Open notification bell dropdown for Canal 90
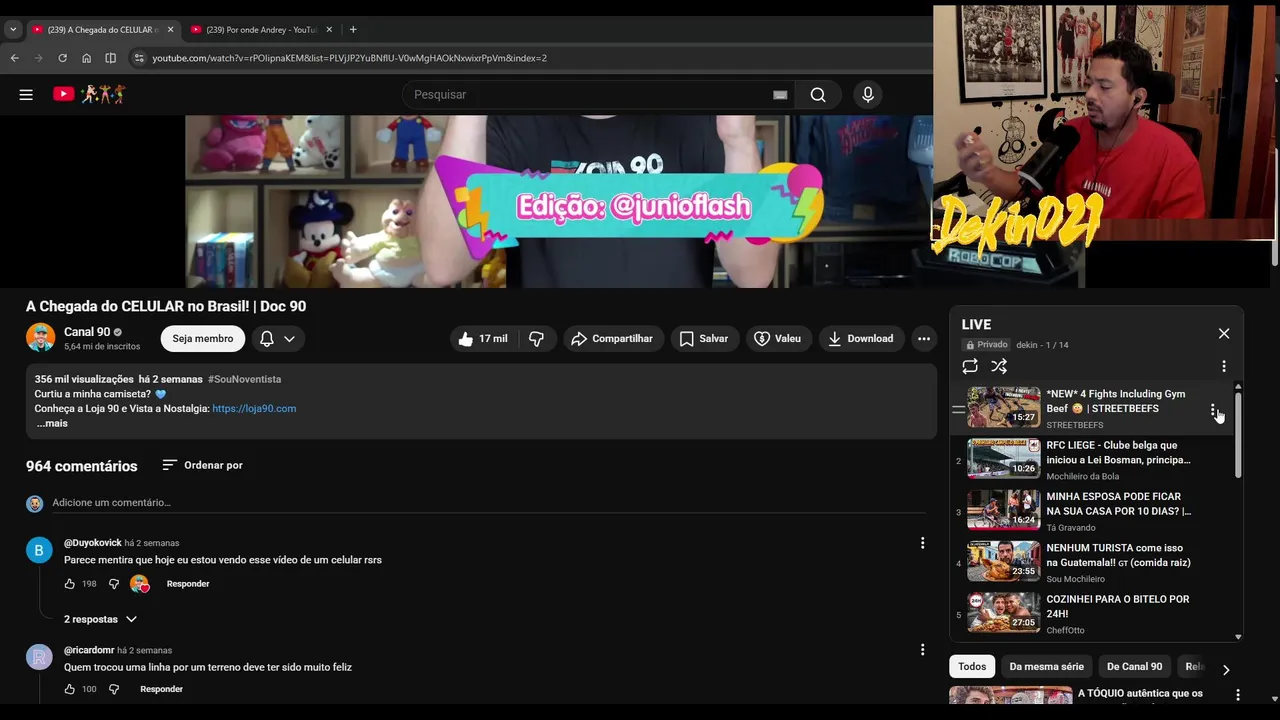1280x720 pixels. point(277,339)
